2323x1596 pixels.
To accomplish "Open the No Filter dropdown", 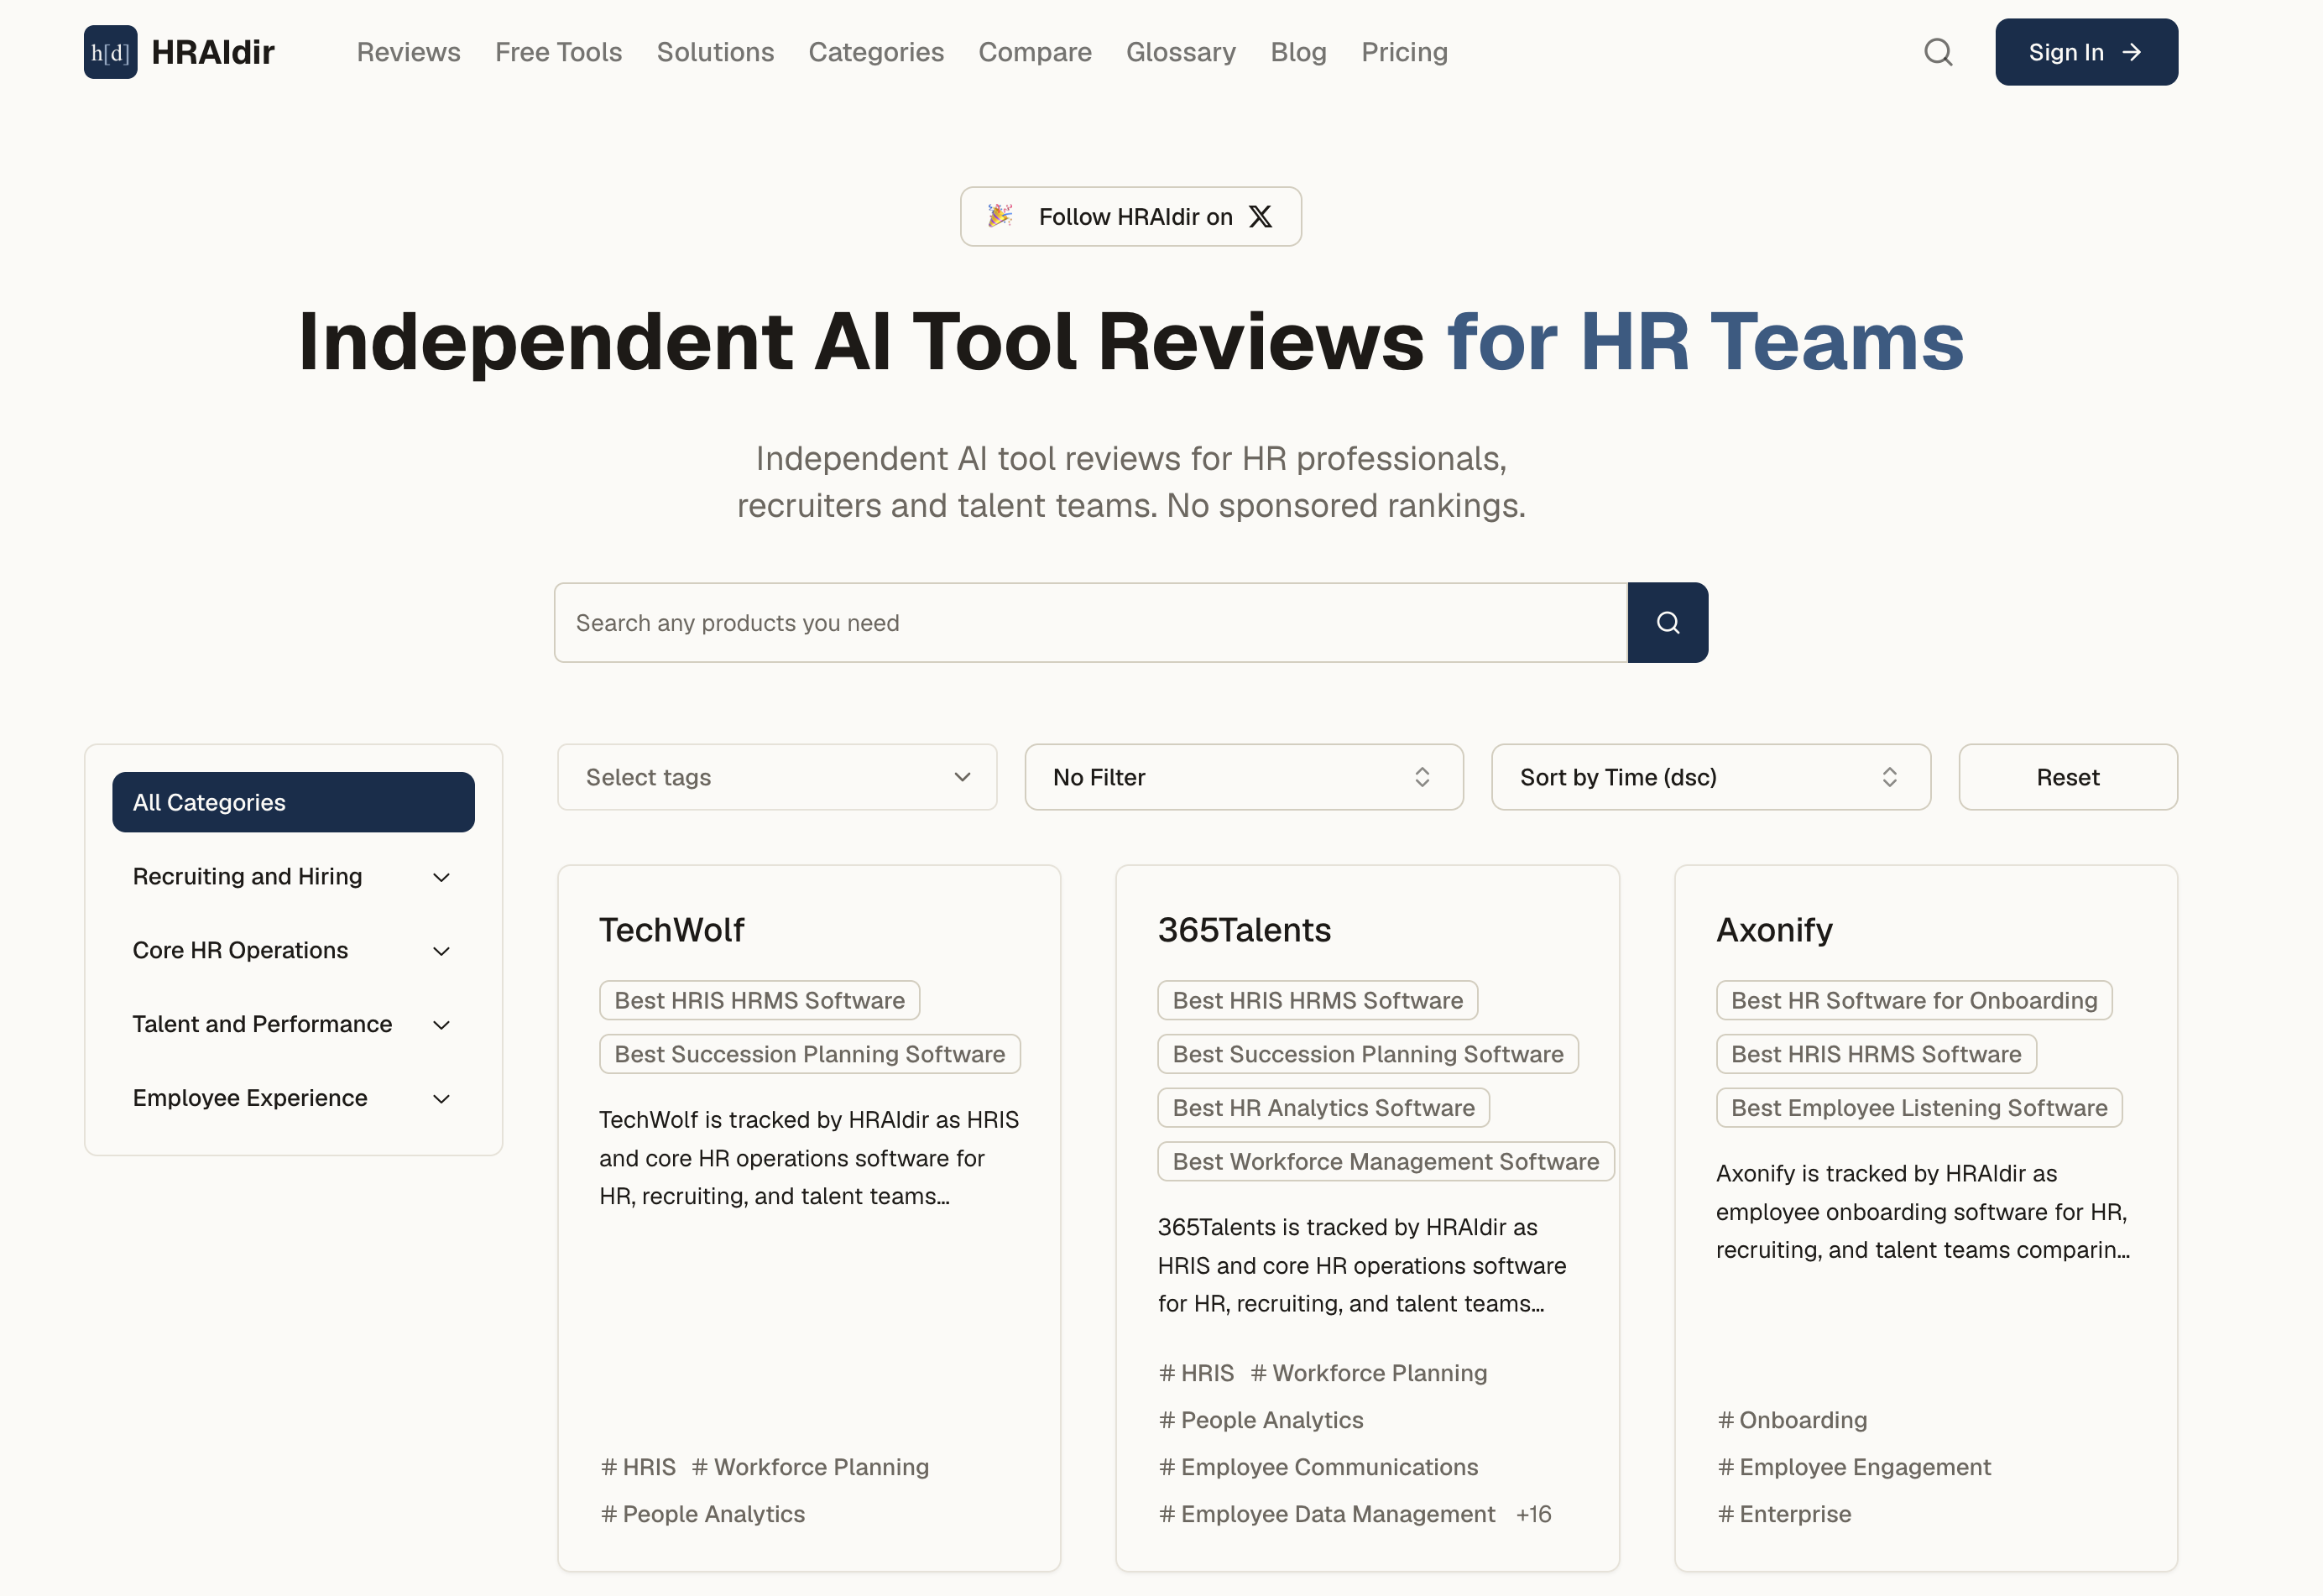I will (x=1243, y=777).
